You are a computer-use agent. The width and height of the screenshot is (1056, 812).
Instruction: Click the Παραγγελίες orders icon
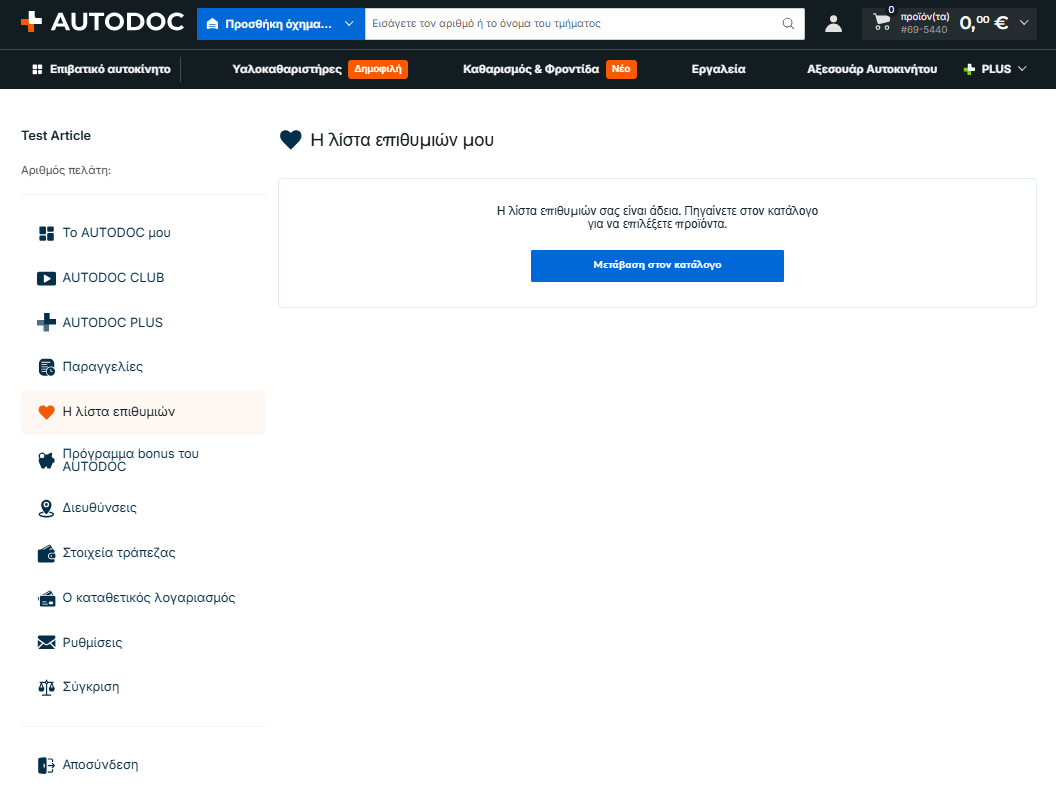[x=46, y=367]
